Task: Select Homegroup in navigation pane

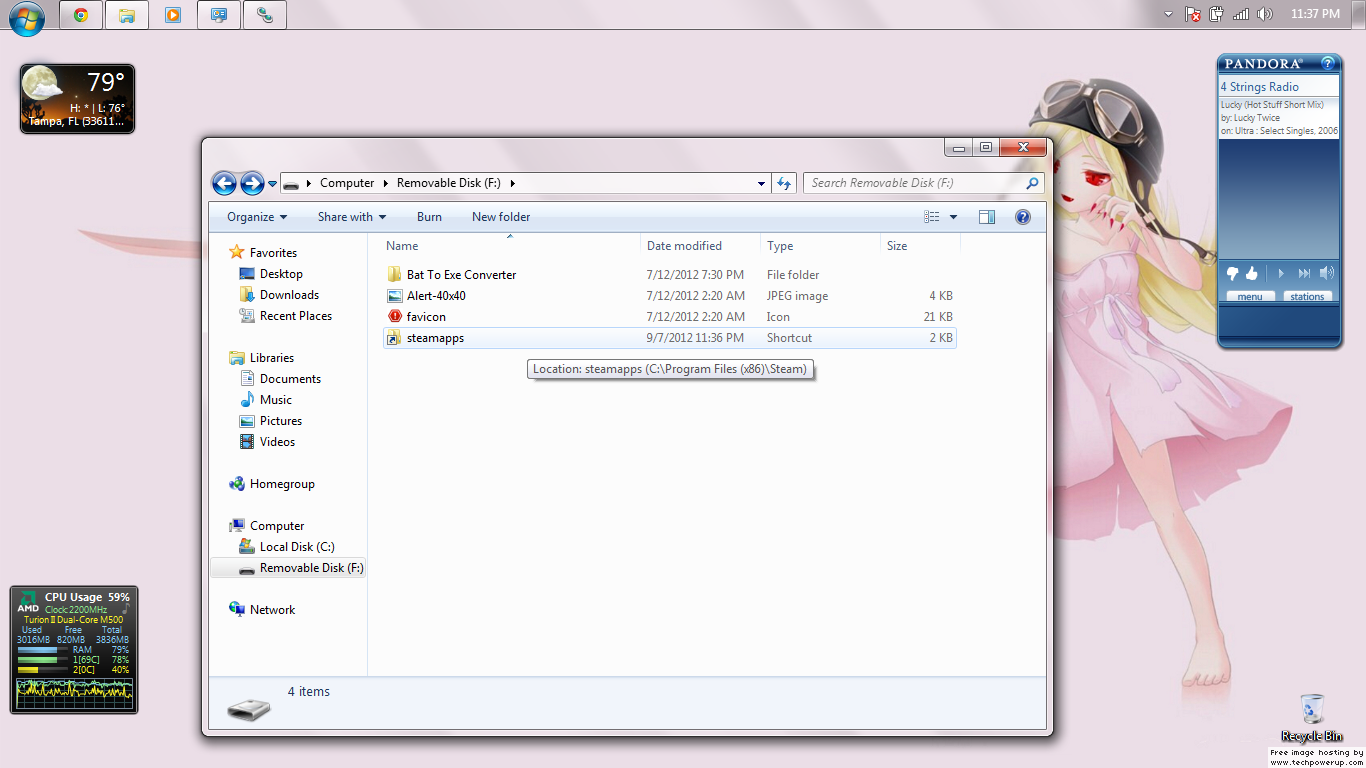Action: [x=282, y=484]
